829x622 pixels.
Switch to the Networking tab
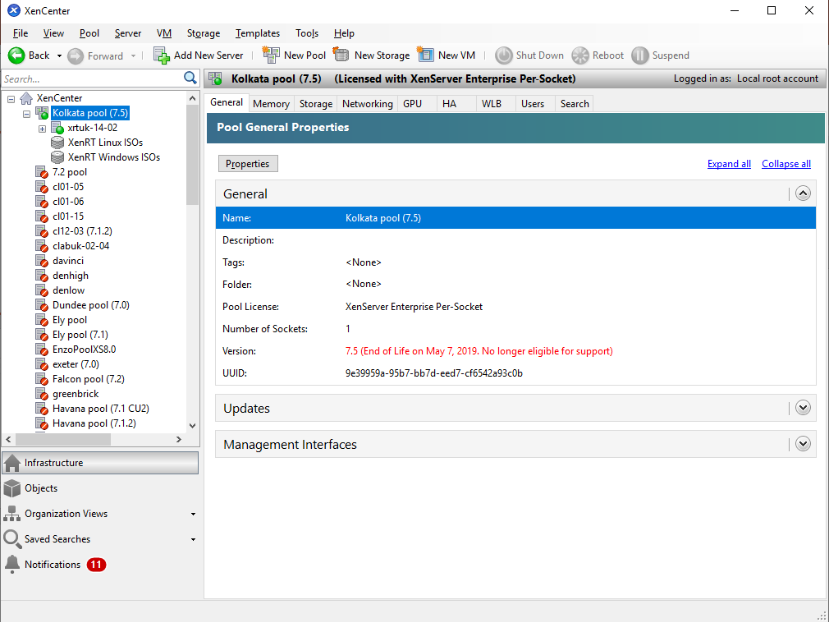367,103
